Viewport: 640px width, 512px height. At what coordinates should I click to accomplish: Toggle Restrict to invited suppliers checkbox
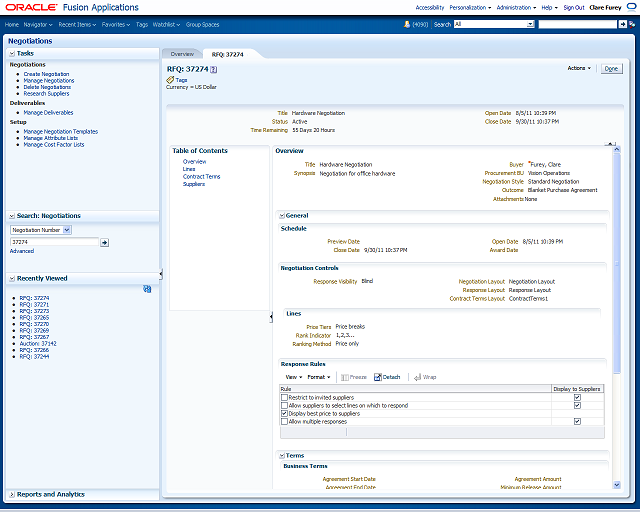coord(284,397)
